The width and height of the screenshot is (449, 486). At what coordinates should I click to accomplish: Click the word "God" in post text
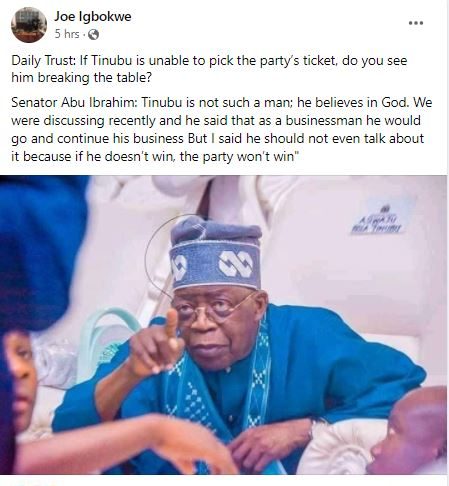(395, 102)
